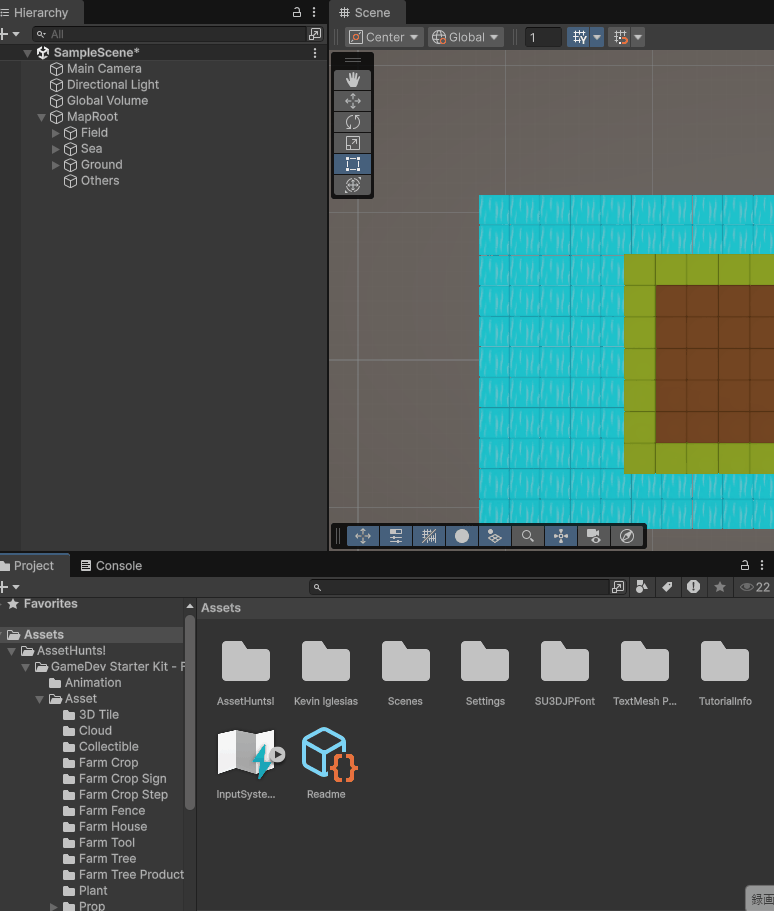Select the Main Camera object
774x911 pixels.
(103, 69)
